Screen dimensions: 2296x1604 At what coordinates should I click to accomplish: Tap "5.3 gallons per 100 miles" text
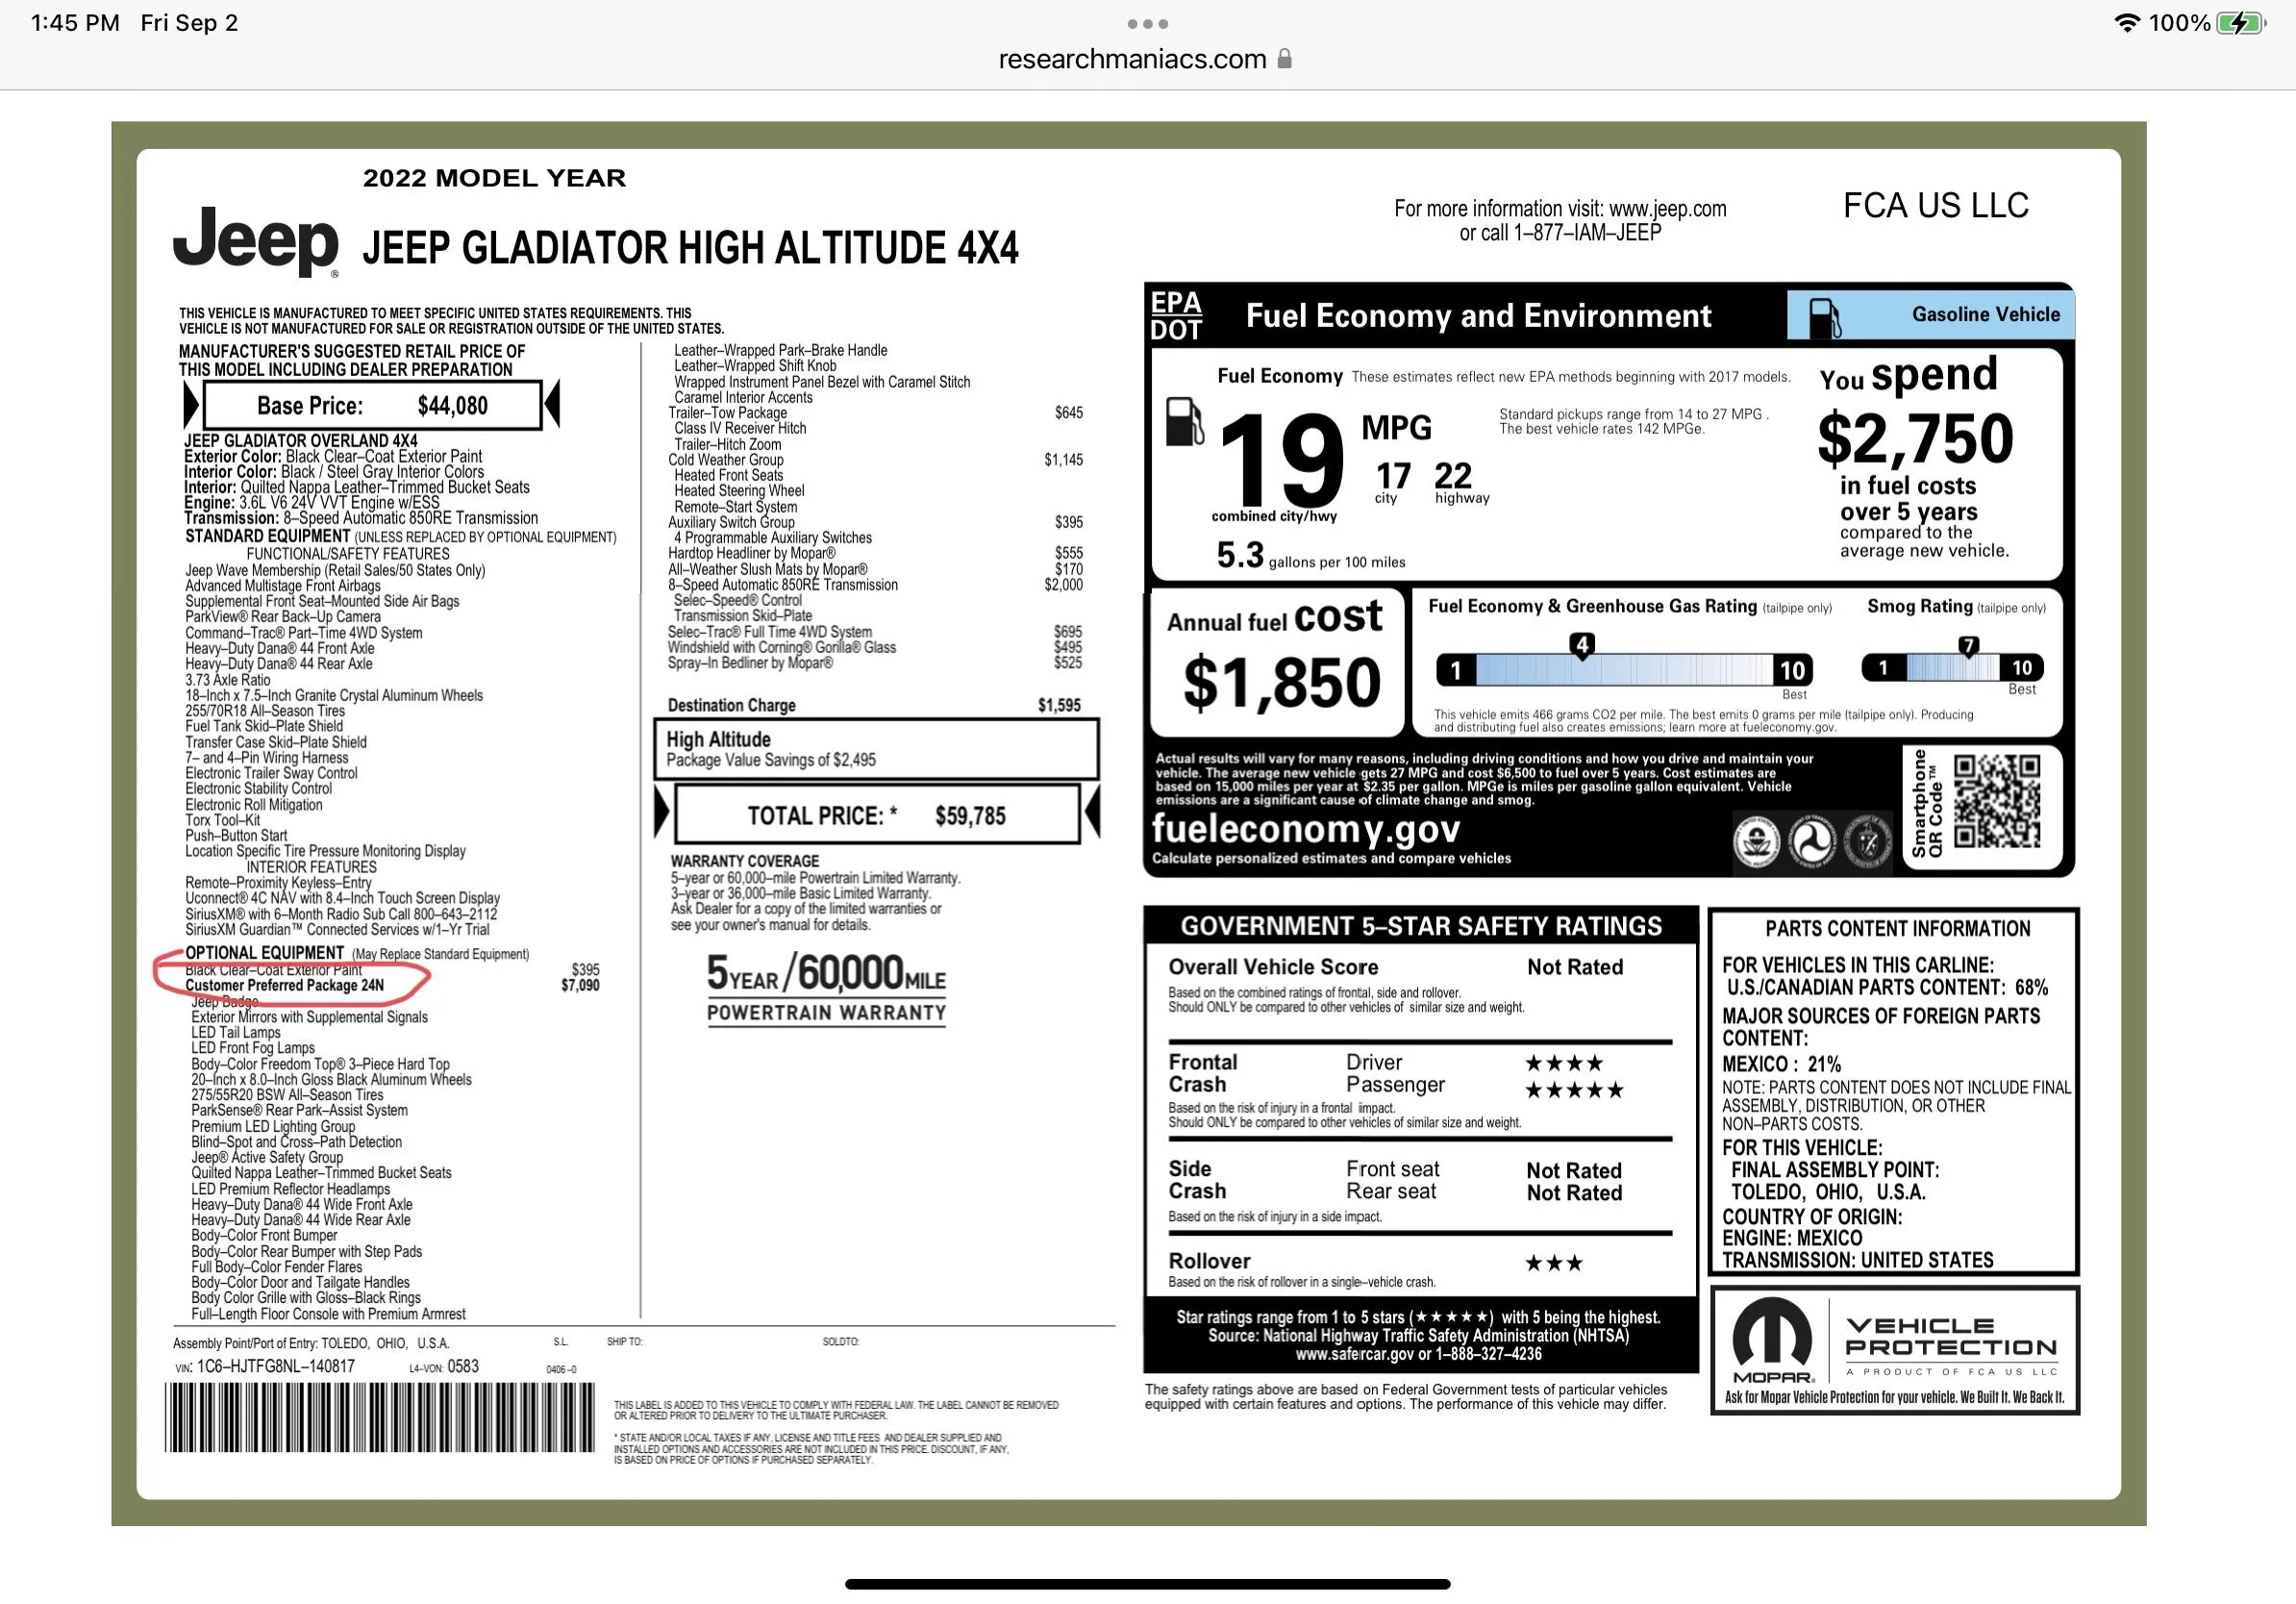click(x=1310, y=555)
